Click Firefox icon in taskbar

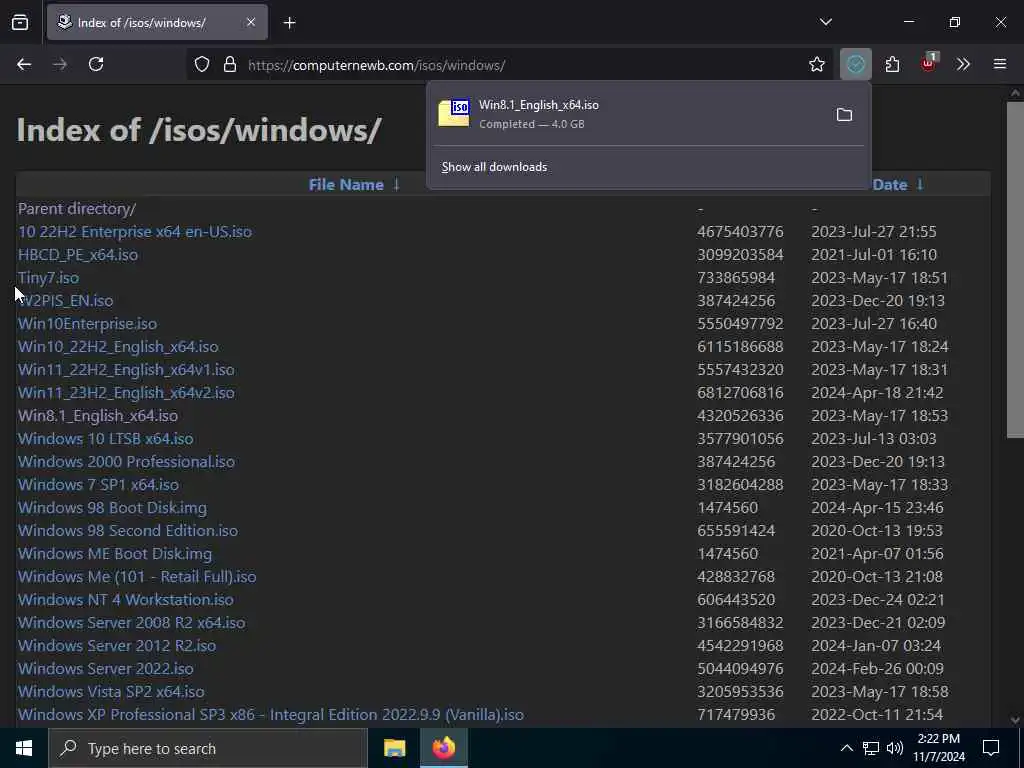pyautogui.click(x=444, y=748)
